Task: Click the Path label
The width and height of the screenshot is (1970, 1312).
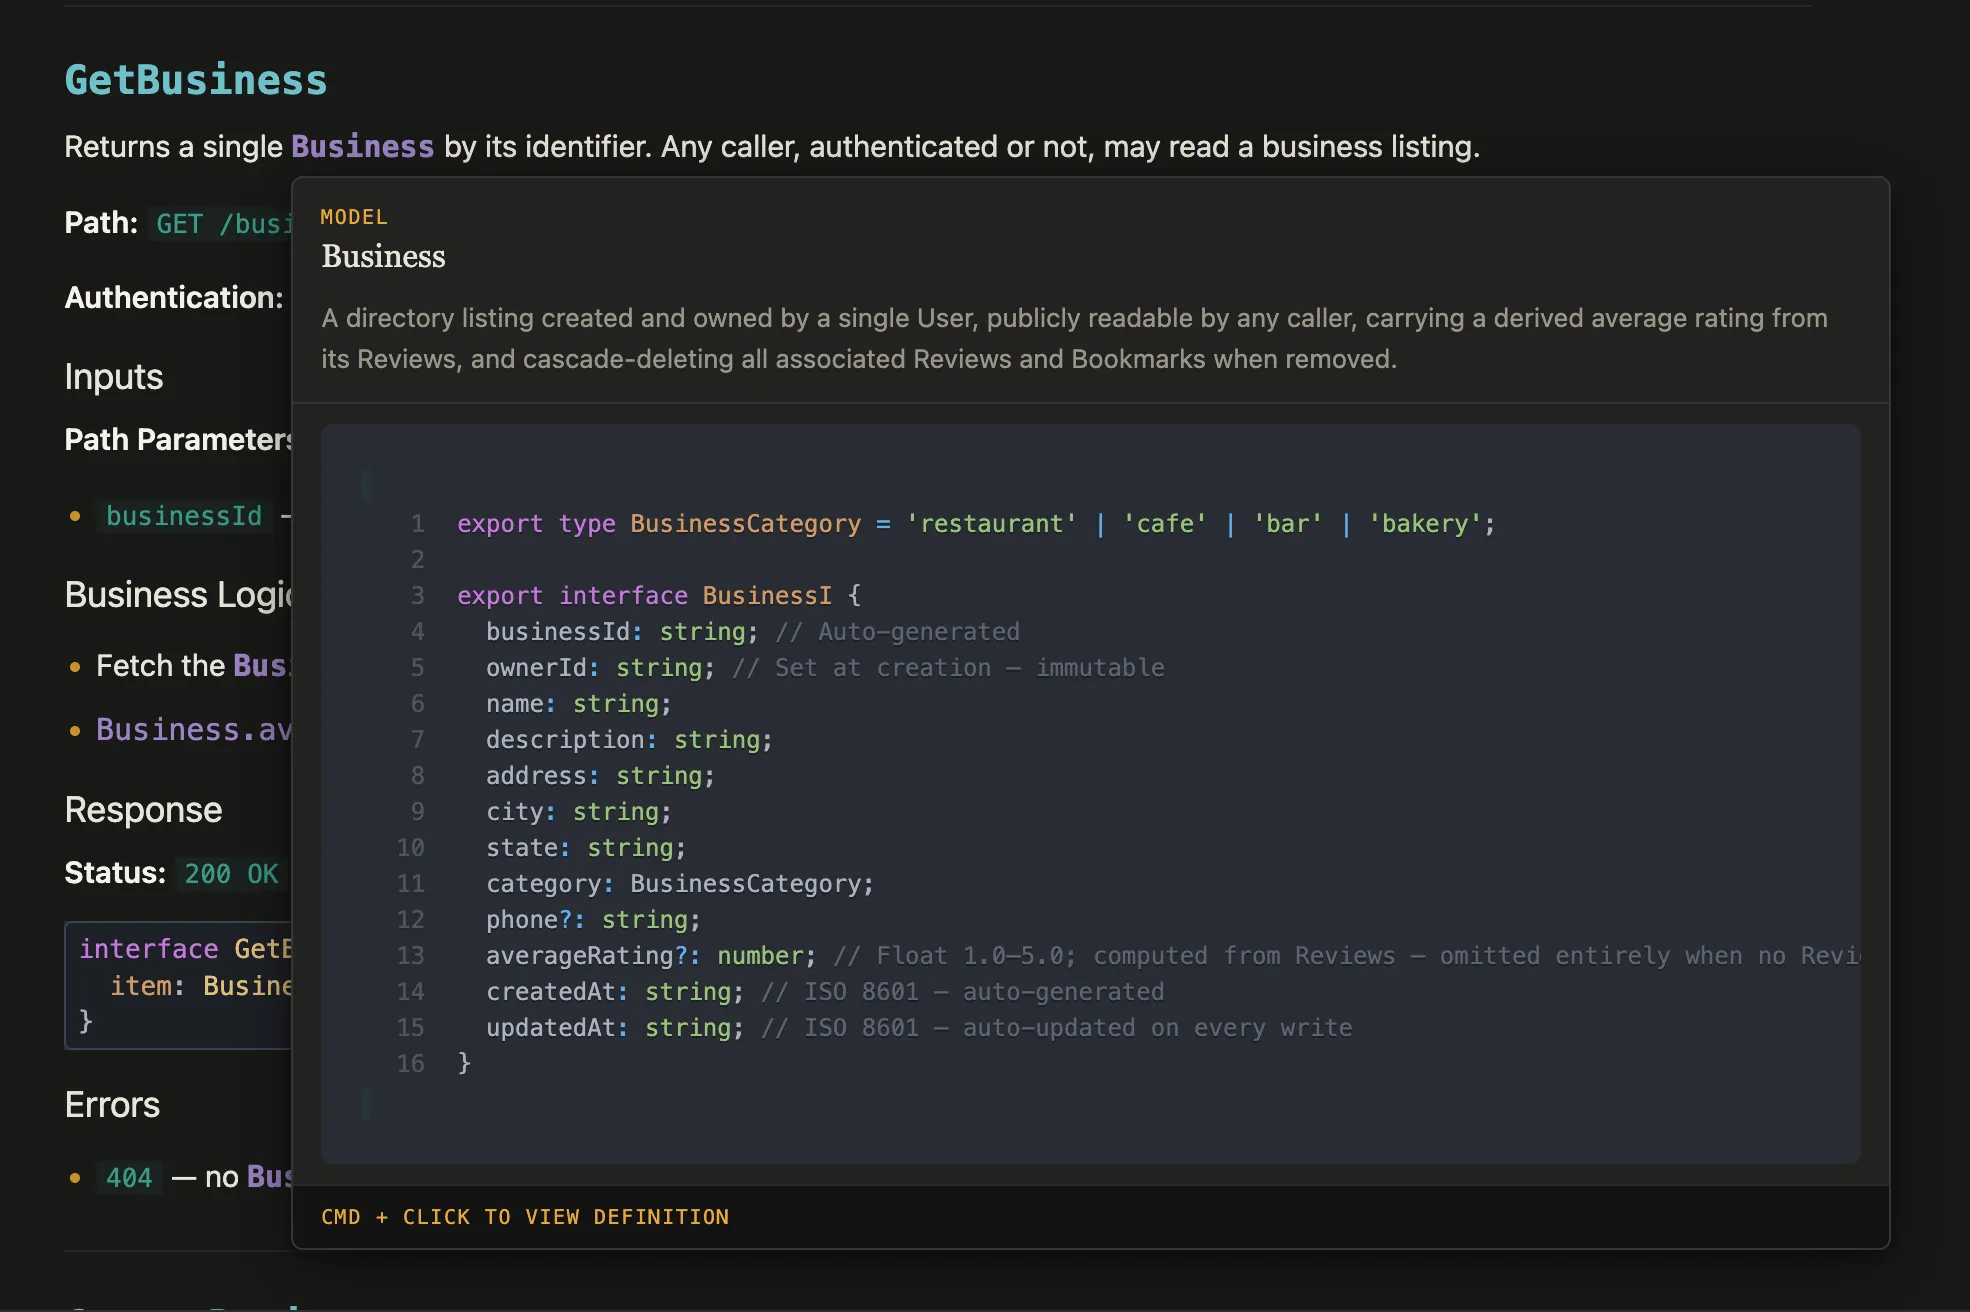Action: tap(101, 222)
